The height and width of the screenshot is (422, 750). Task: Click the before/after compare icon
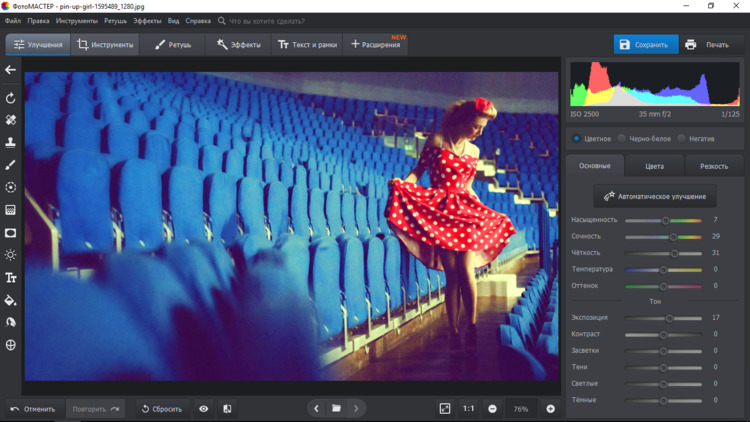click(227, 409)
